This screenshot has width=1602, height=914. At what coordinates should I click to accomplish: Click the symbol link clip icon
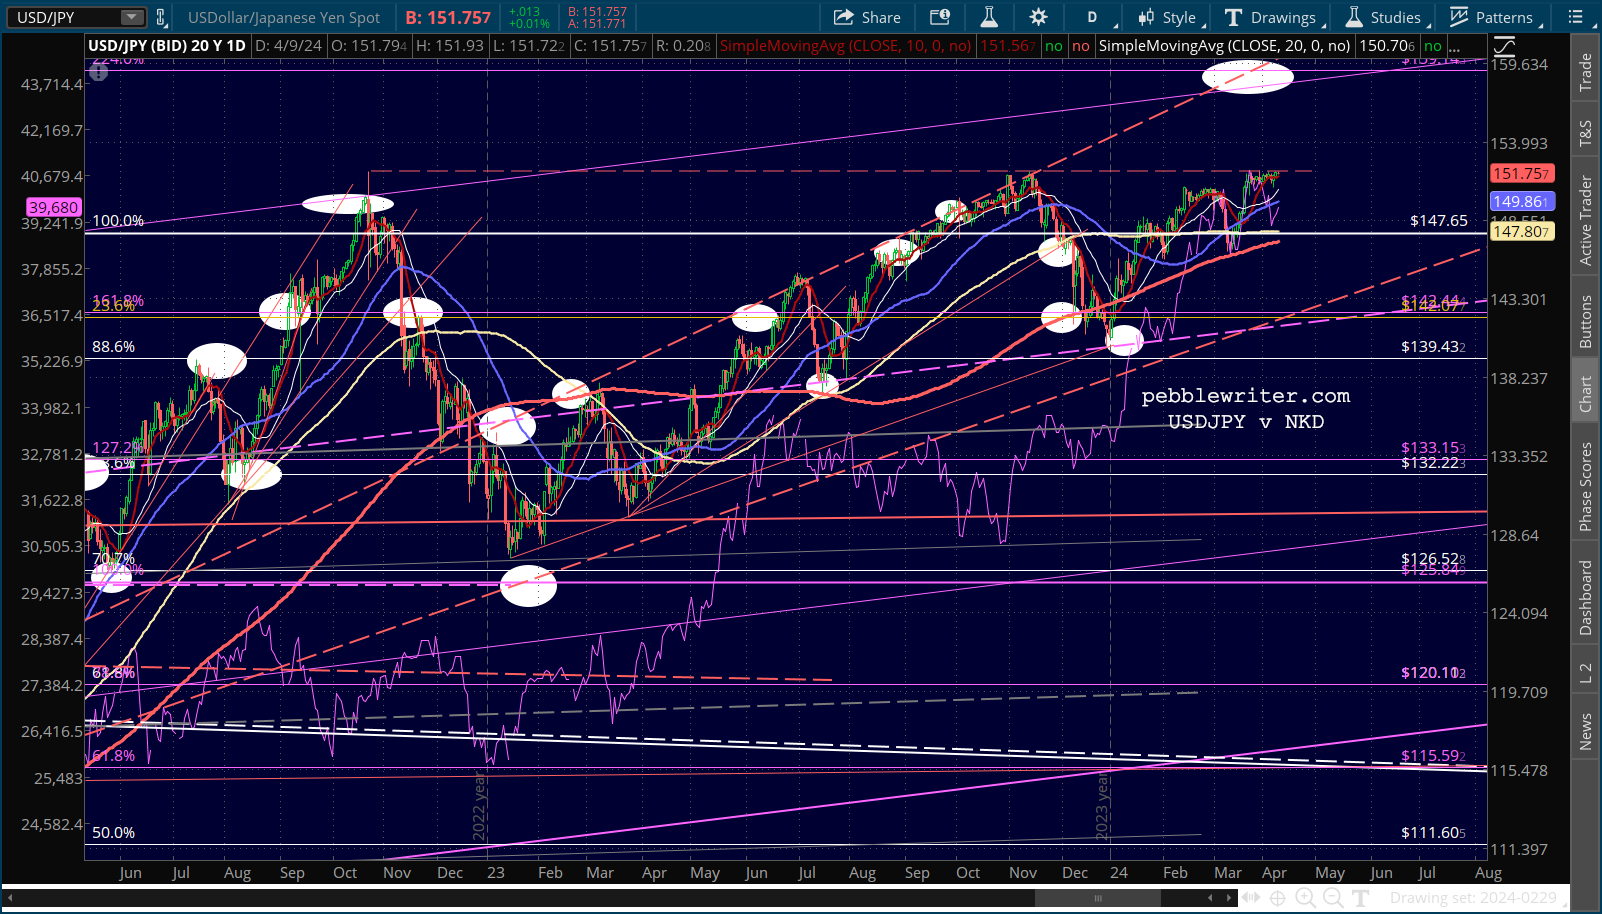(161, 17)
